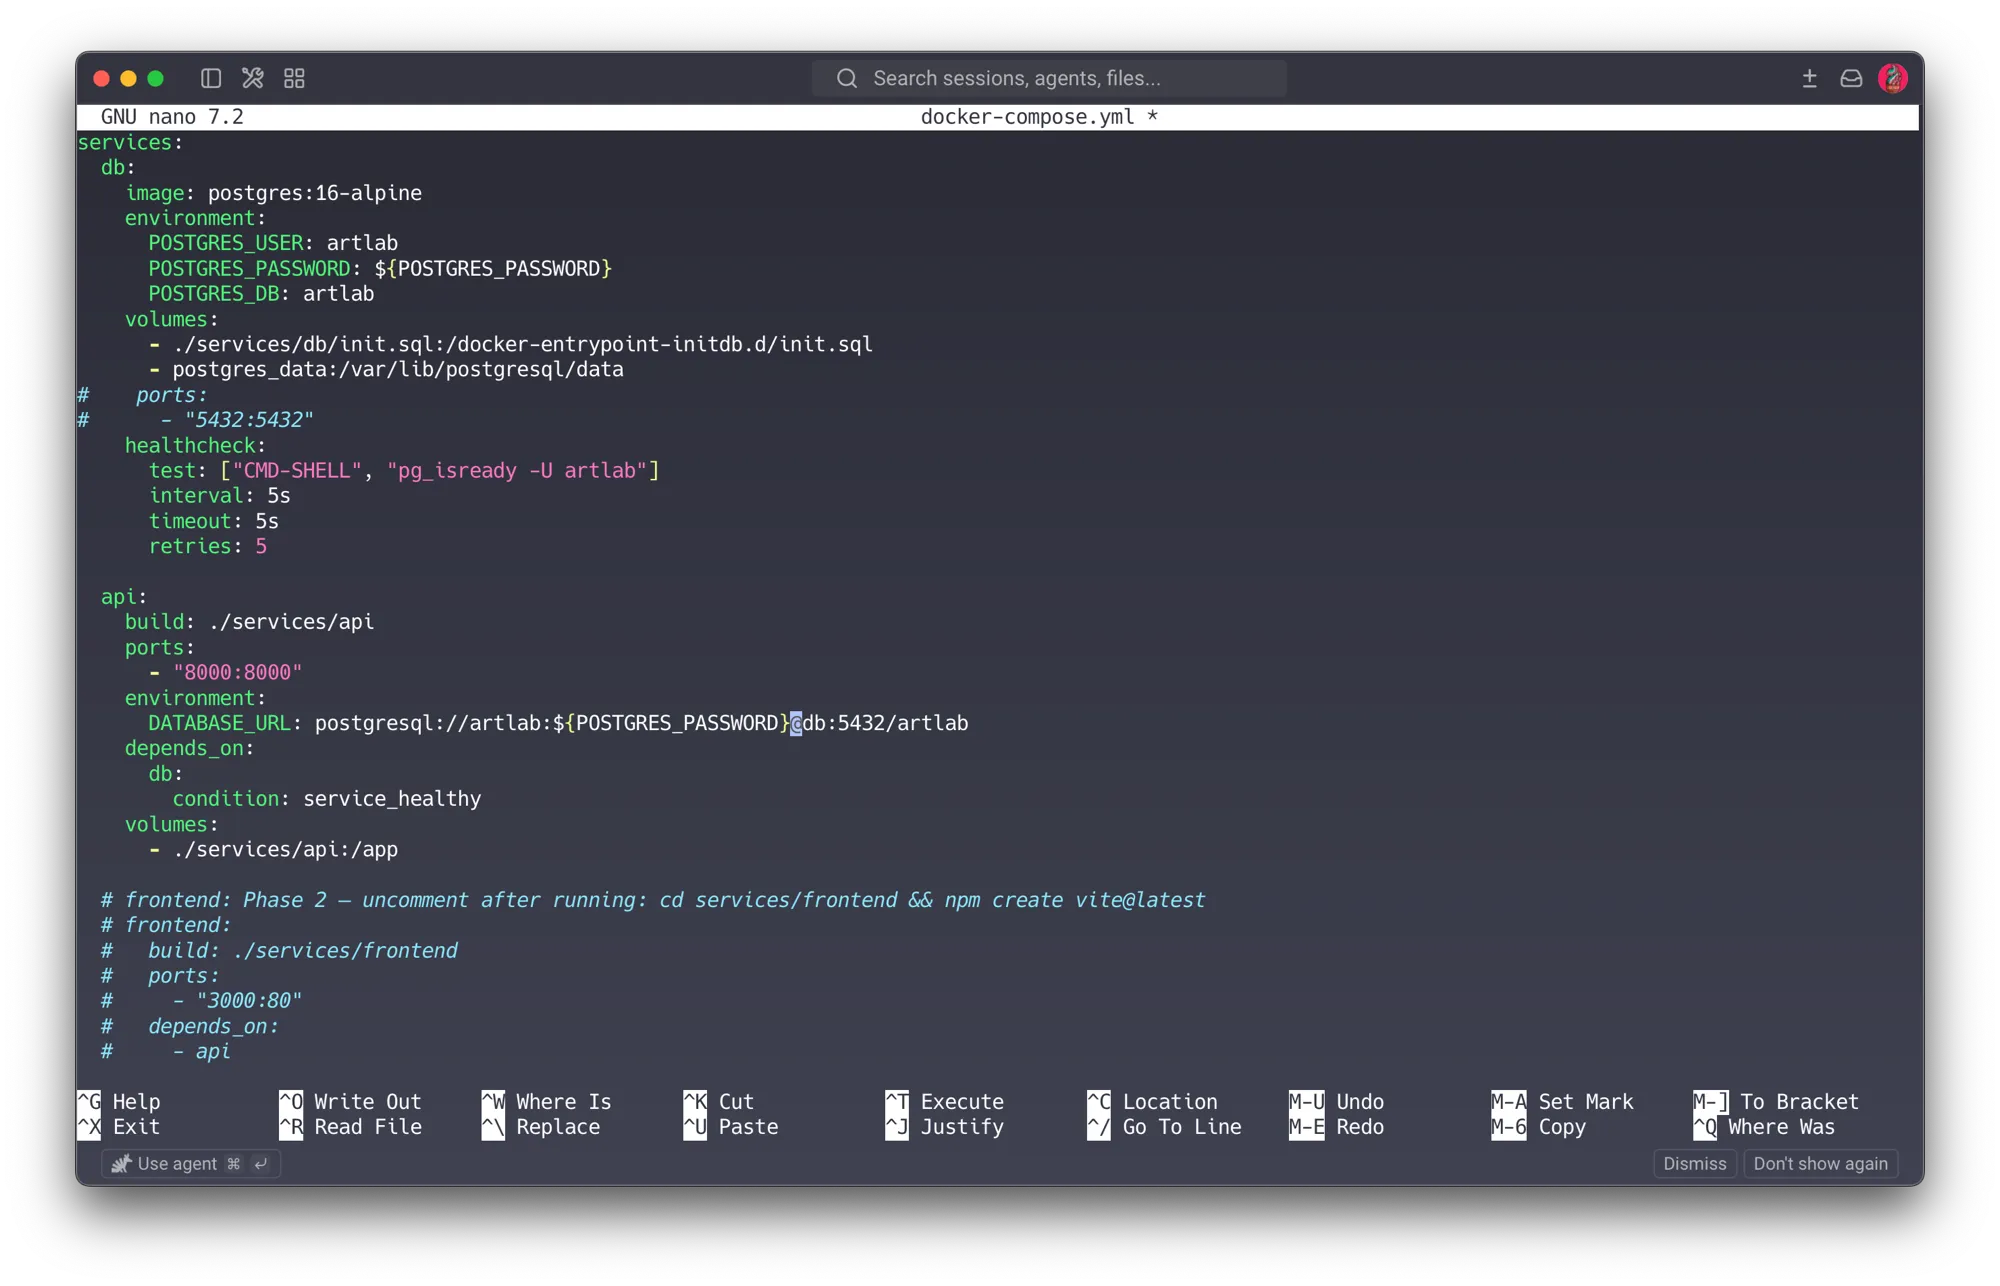The width and height of the screenshot is (2000, 1286).
Task: Click Don't show again
Action: click(1820, 1163)
